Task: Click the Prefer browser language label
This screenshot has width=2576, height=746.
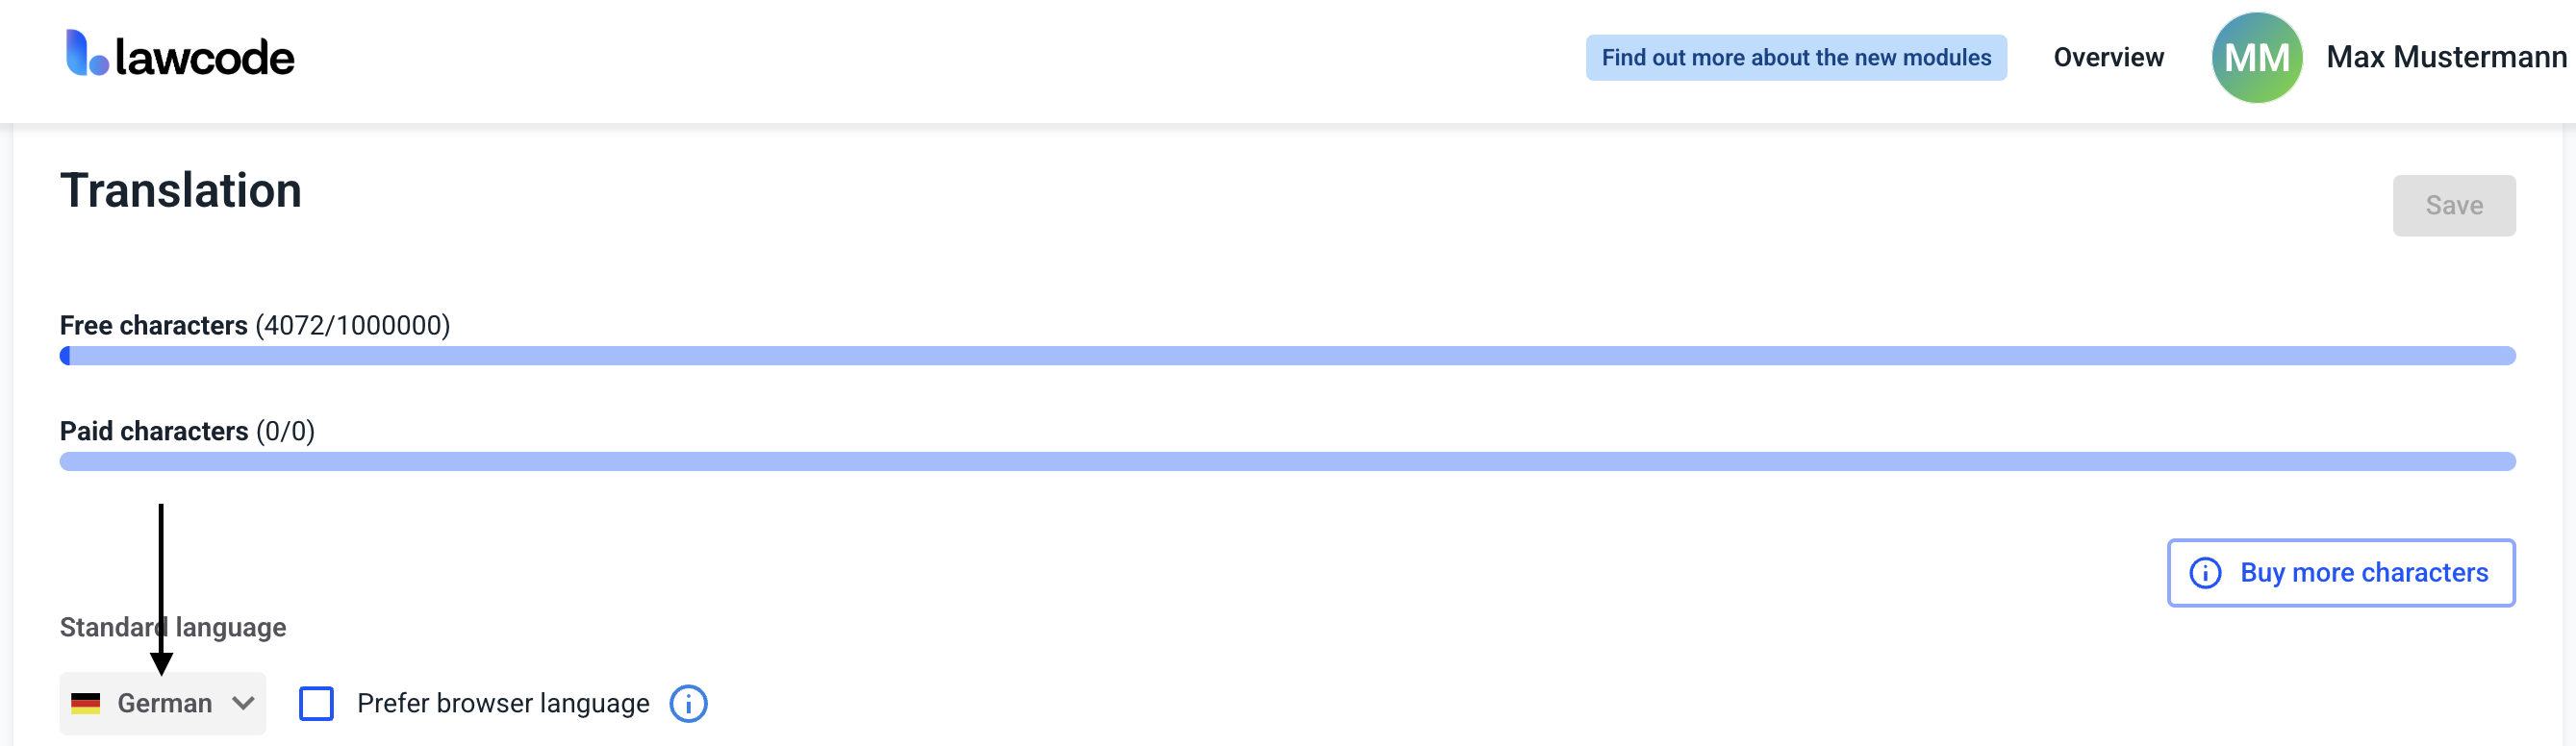Action: pos(503,704)
